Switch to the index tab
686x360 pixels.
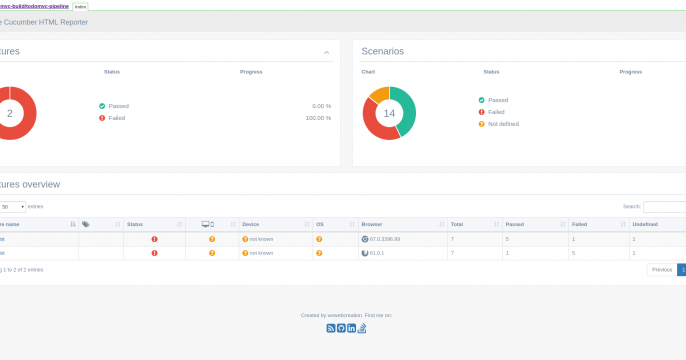click(80, 7)
